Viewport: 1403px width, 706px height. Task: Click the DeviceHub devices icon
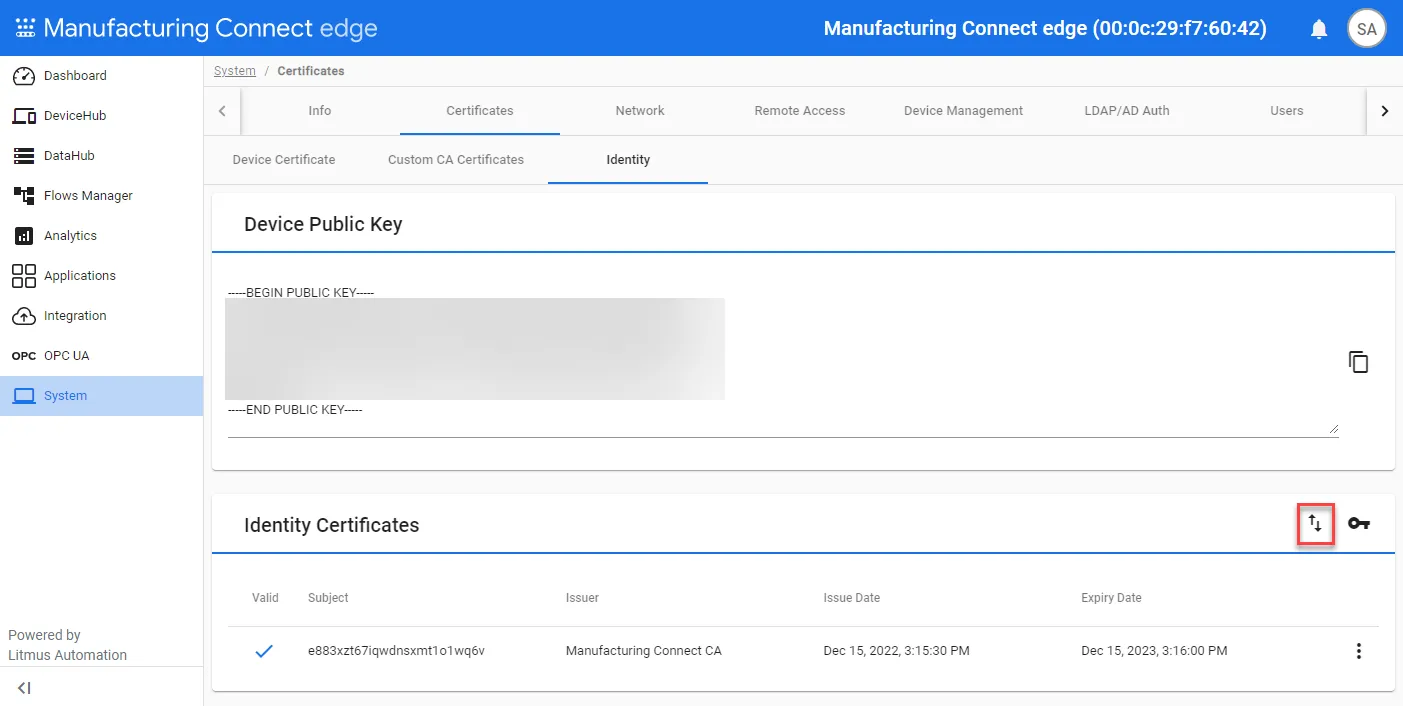pos(24,116)
